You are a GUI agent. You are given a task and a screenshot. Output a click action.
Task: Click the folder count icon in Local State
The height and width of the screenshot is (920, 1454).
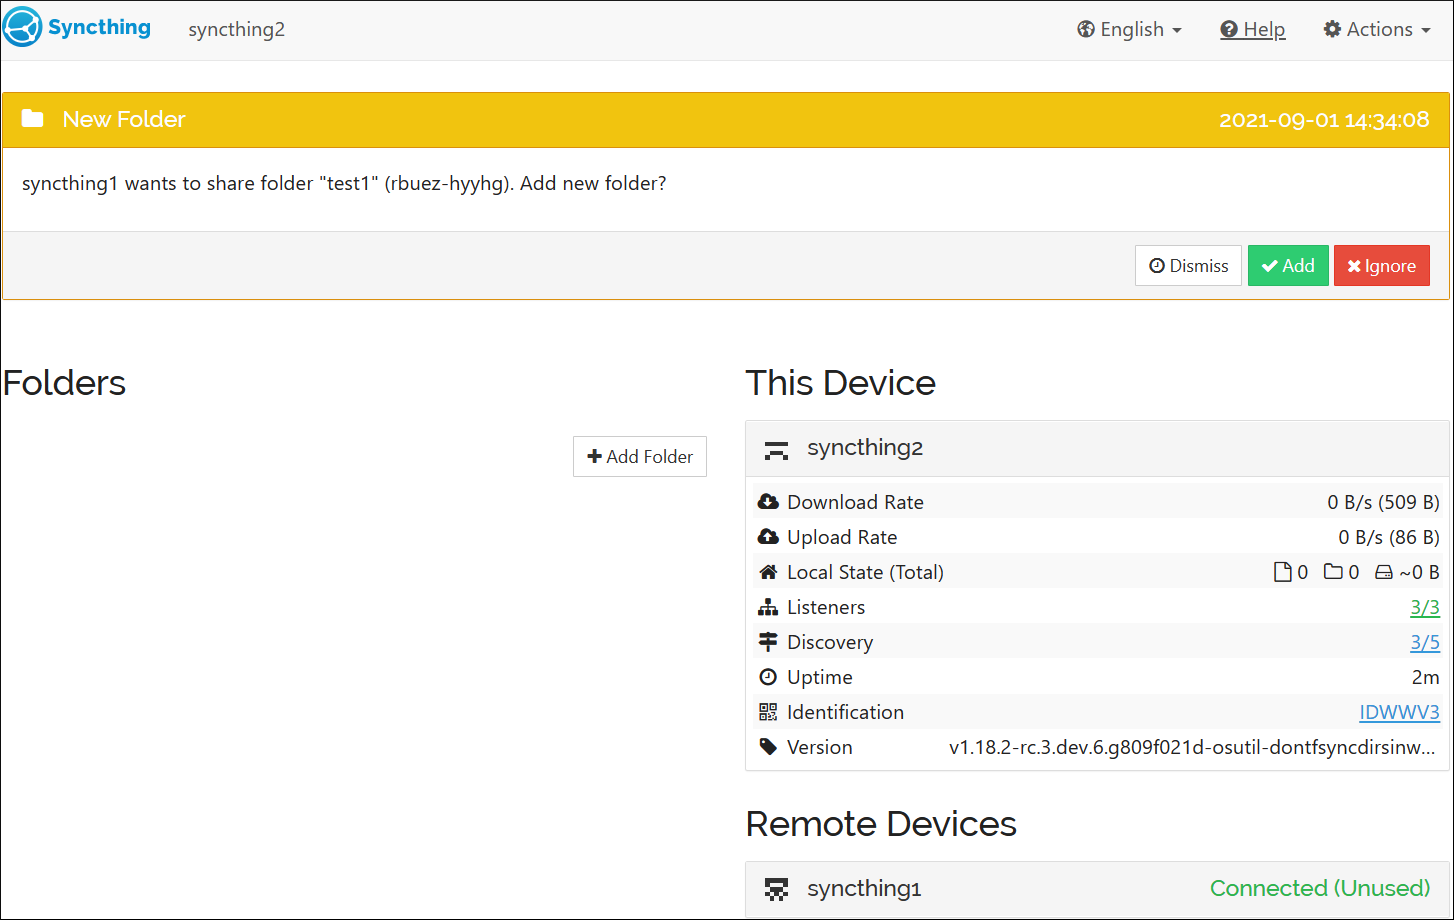[1333, 572]
